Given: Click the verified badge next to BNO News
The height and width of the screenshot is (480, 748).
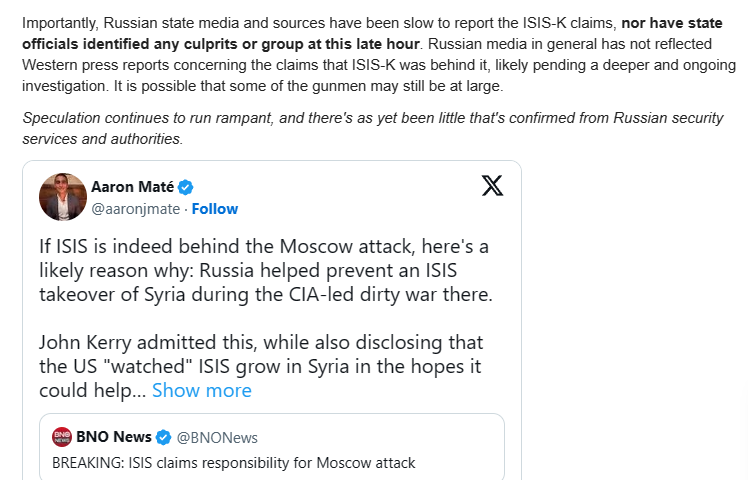Looking at the screenshot, I should [x=164, y=437].
